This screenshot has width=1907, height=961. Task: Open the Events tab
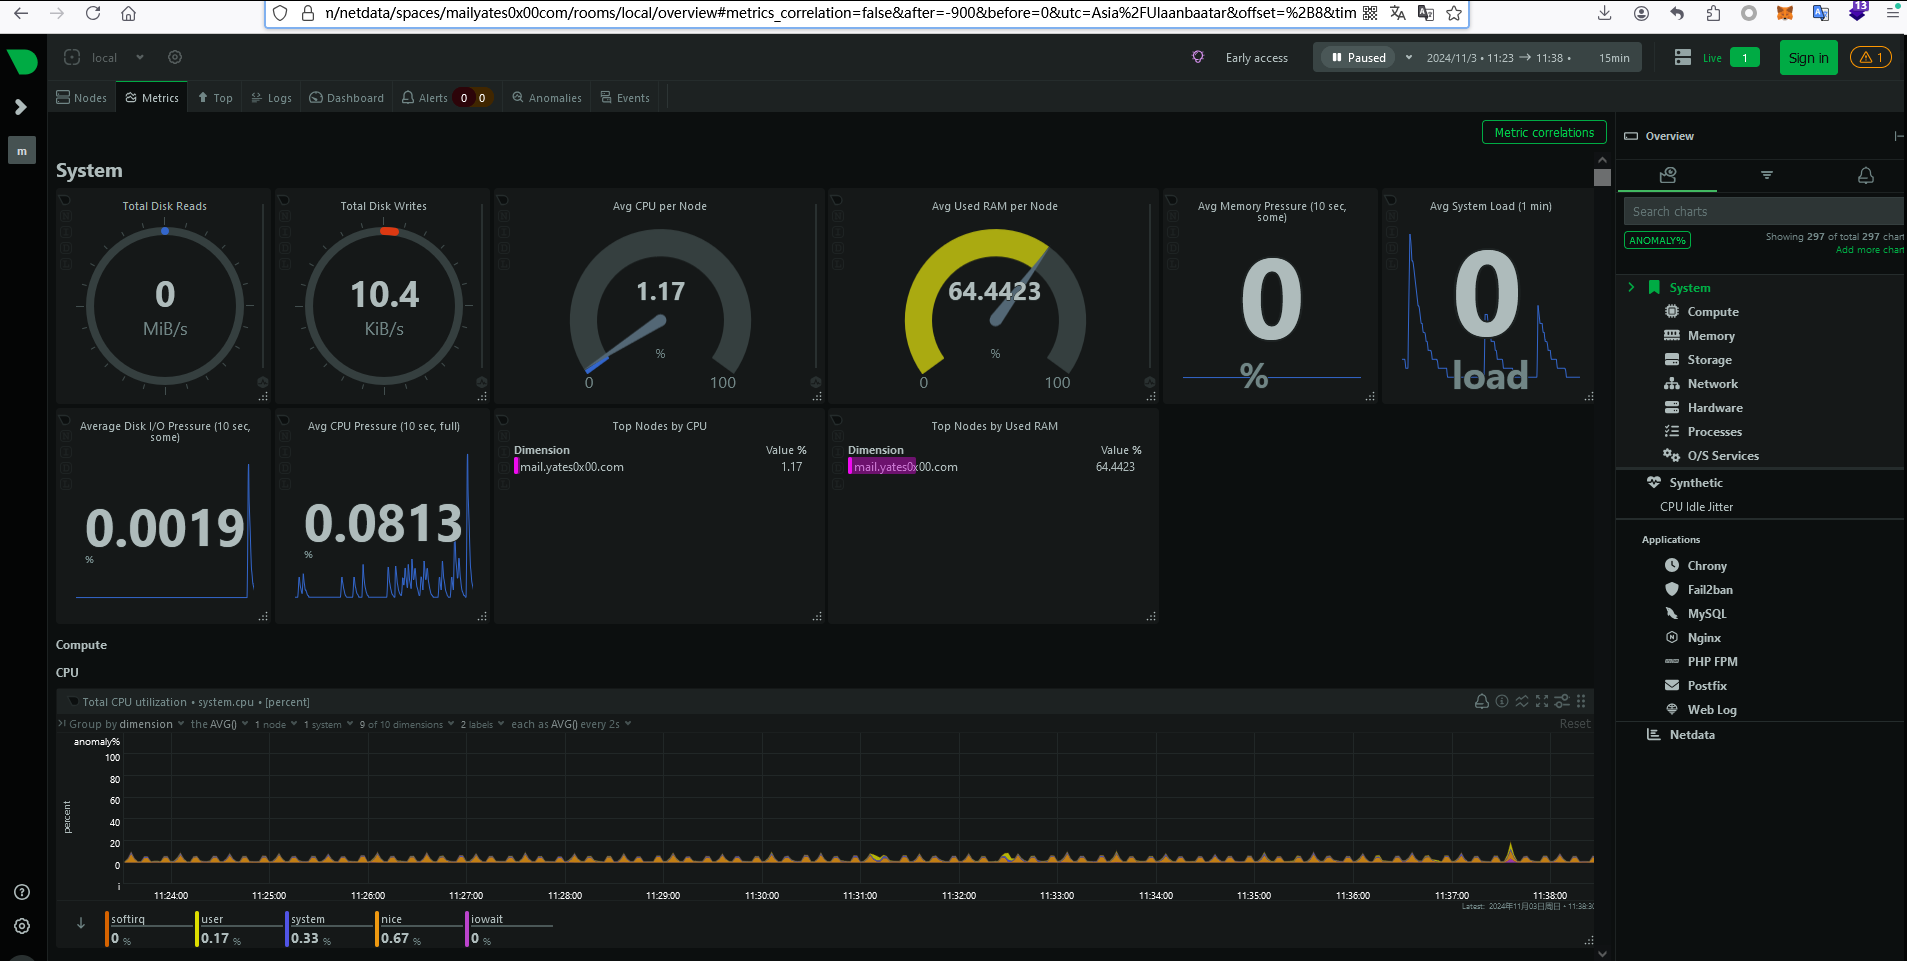click(x=625, y=98)
